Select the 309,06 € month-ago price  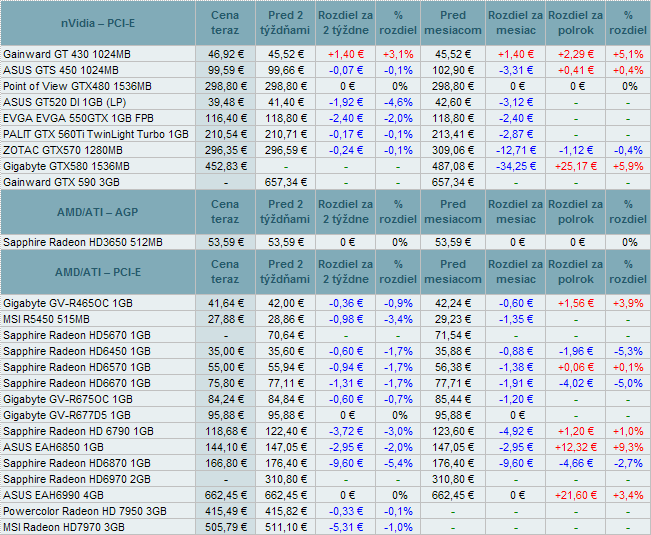[453, 150]
